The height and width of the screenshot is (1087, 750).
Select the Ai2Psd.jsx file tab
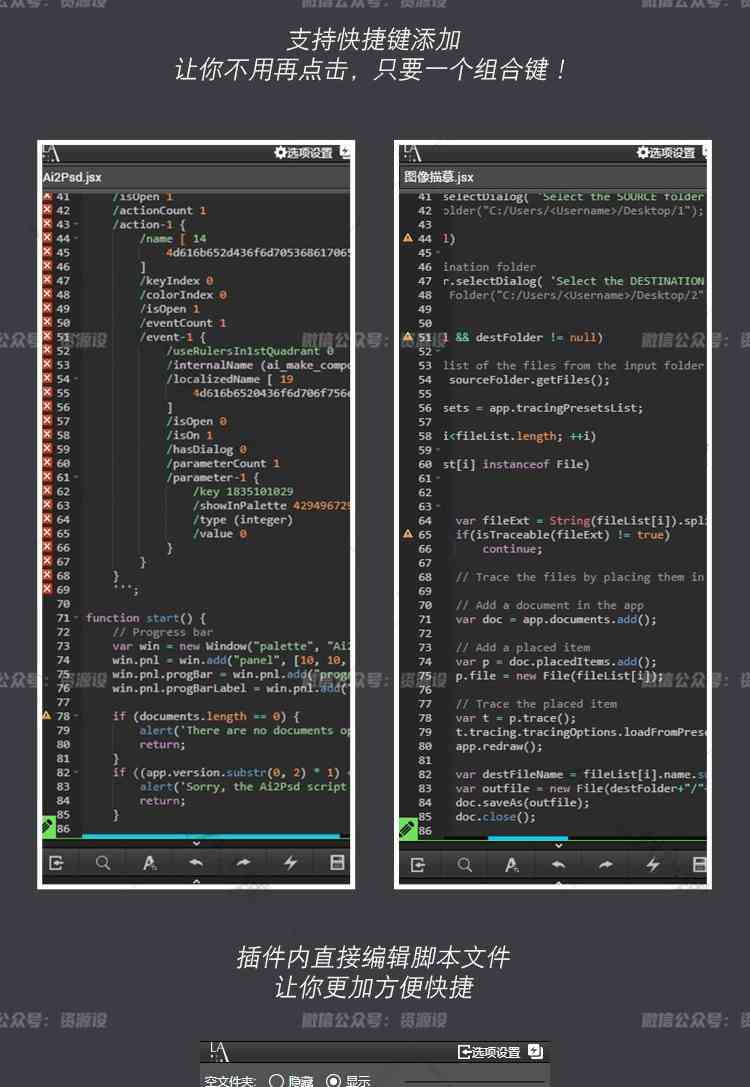(x=72, y=177)
